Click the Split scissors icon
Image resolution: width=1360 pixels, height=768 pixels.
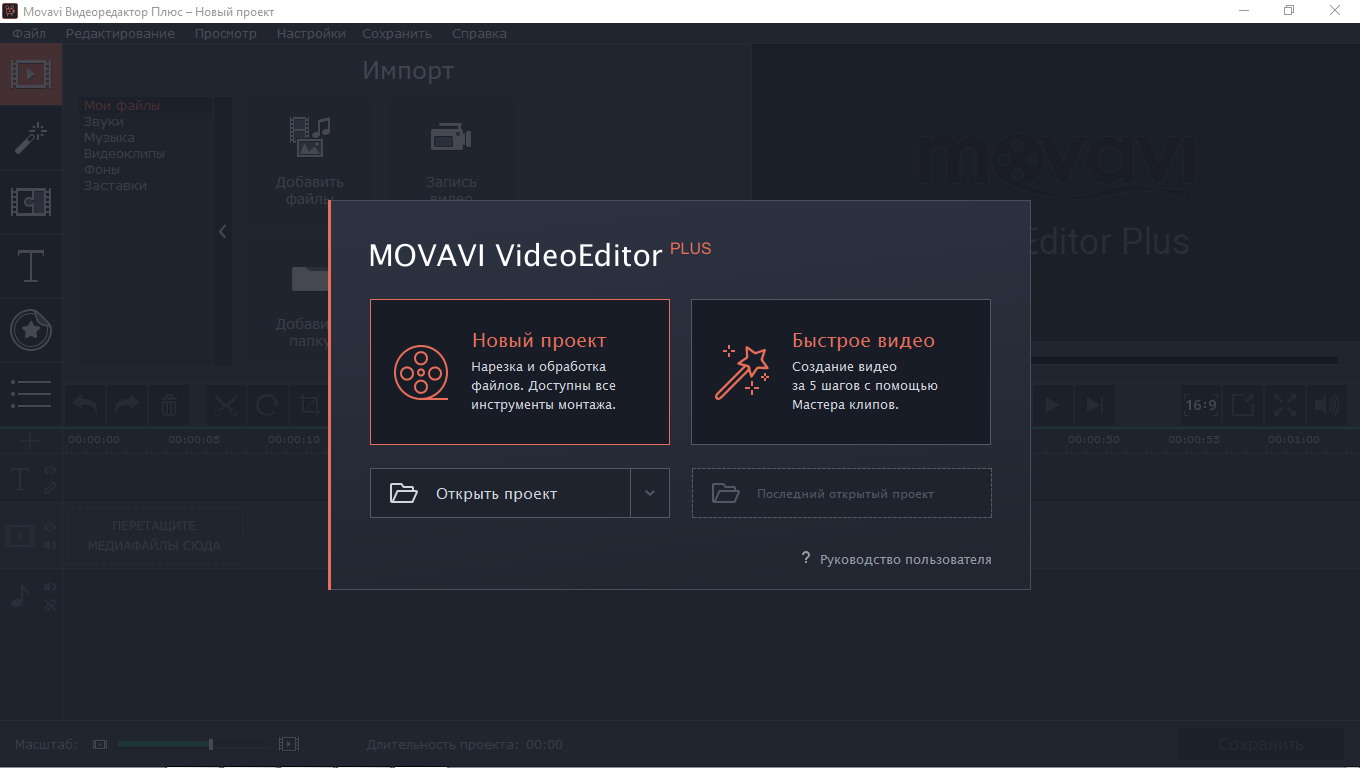(x=227, y=405)
